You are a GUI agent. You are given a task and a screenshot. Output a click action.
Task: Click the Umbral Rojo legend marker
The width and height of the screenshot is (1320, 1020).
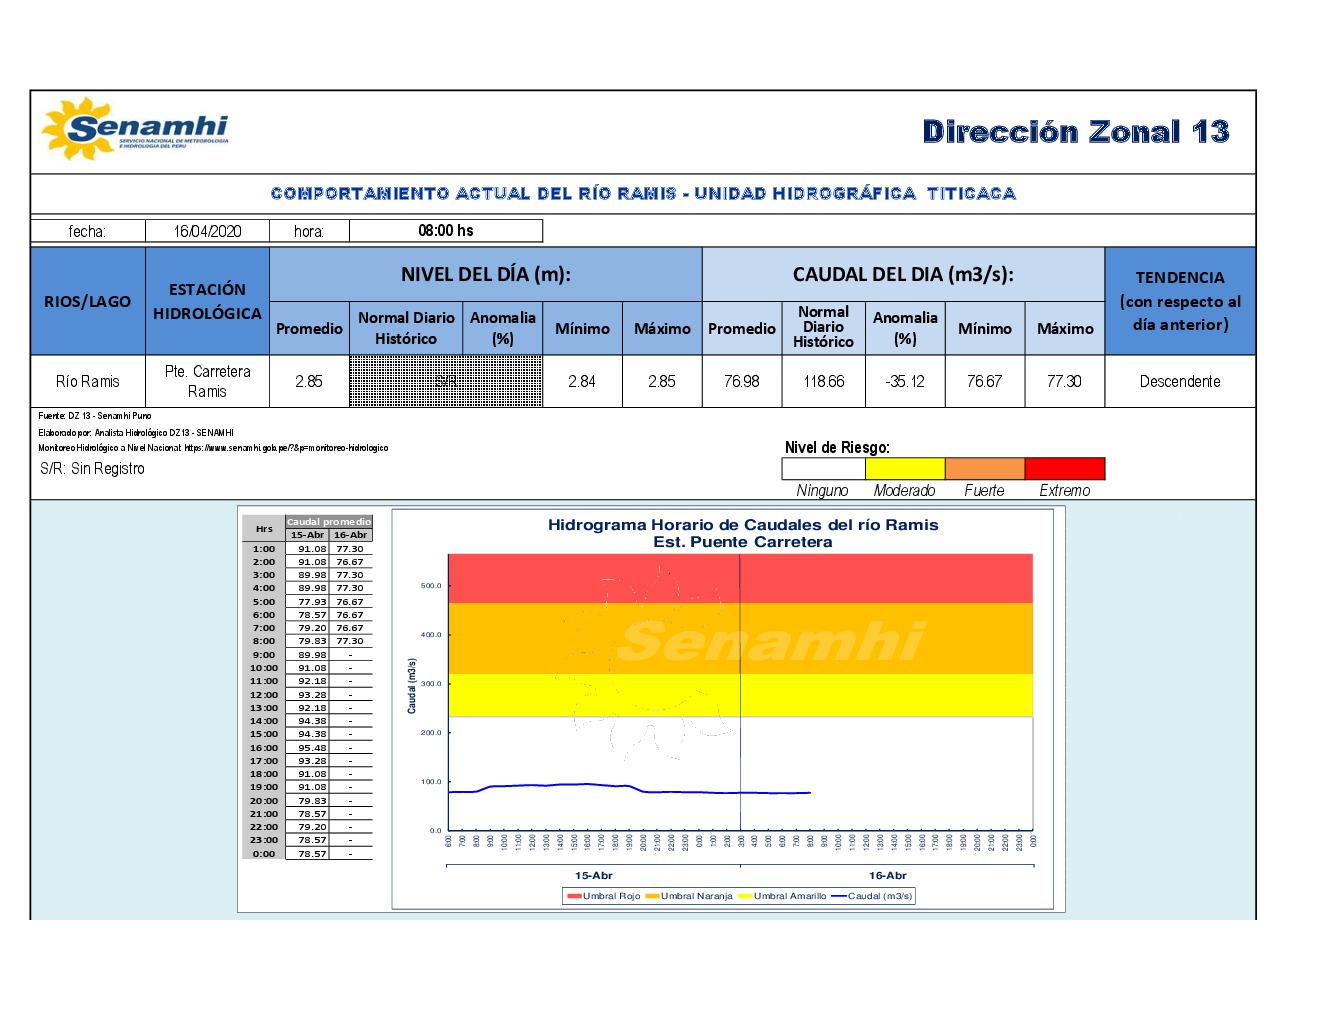point(574,896)
